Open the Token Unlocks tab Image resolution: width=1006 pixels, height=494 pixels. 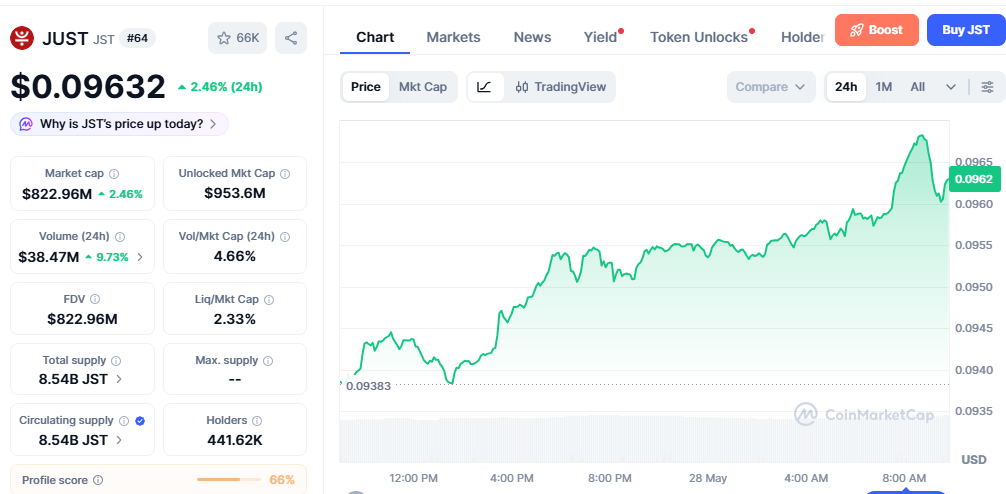(x=700, y=37)
